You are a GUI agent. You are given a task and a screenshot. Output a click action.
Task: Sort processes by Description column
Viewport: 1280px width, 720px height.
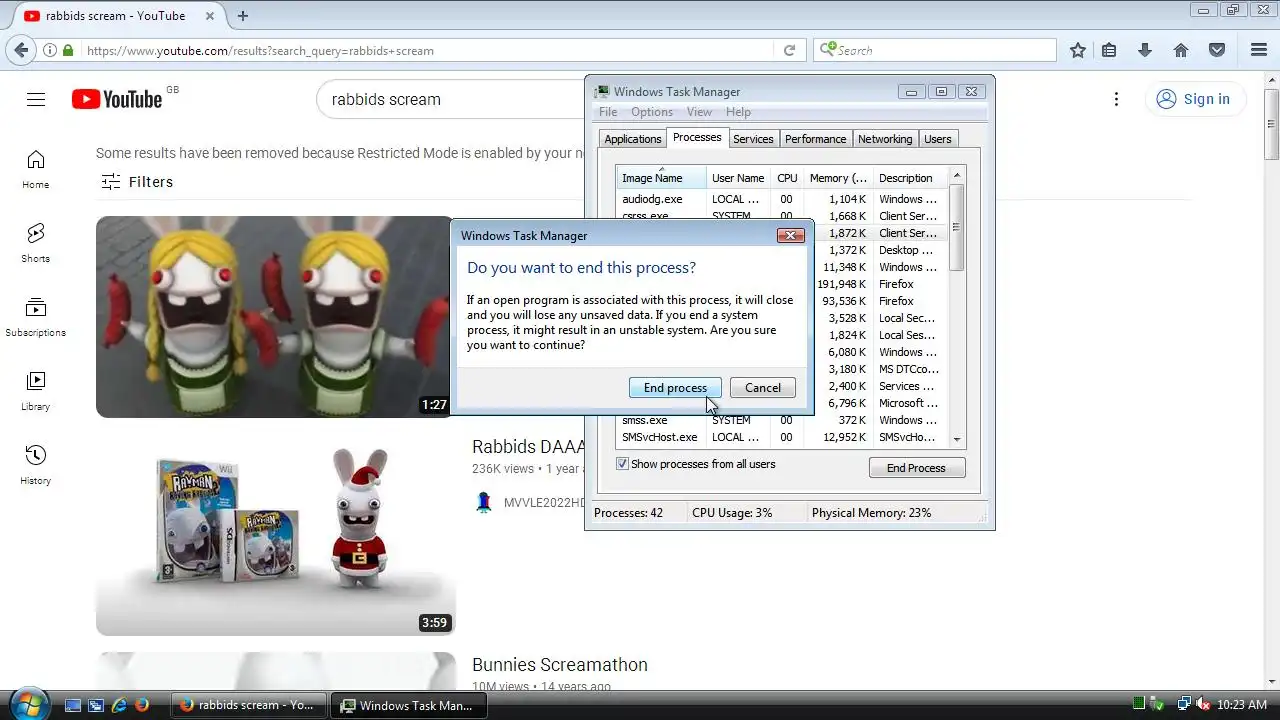pos(910,178)
